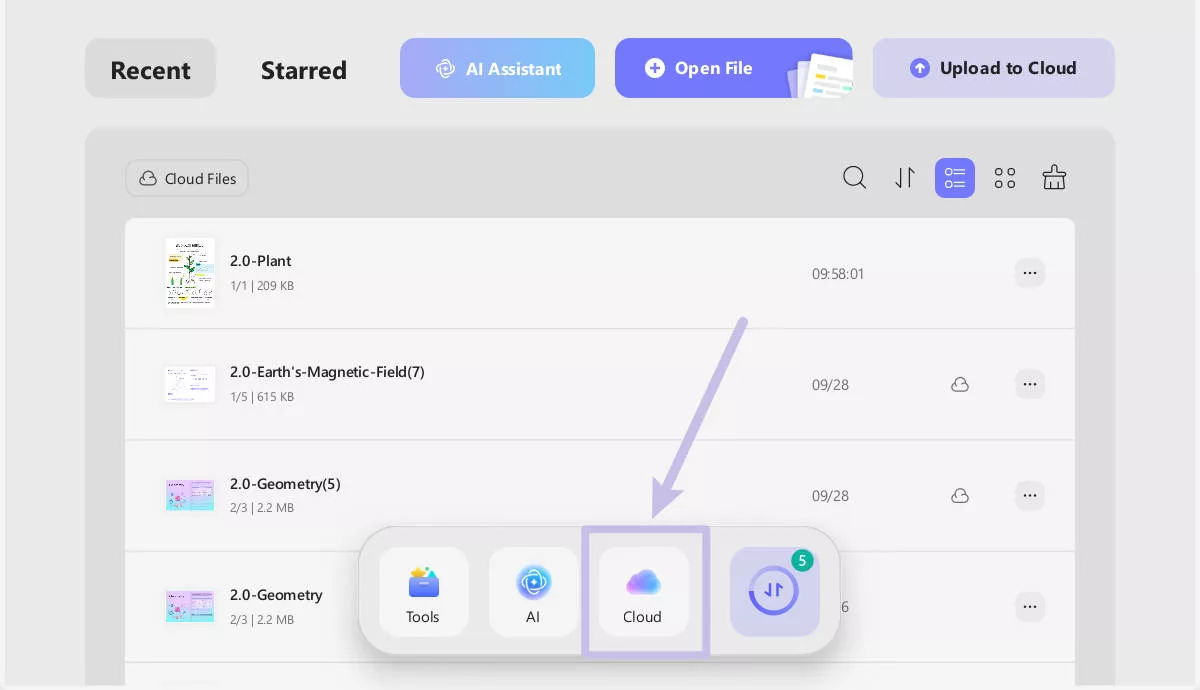Image resolution: width=1200 pixels, height=690 pixels.
Task: Click the clear list broom icon
Action: 1054,178
